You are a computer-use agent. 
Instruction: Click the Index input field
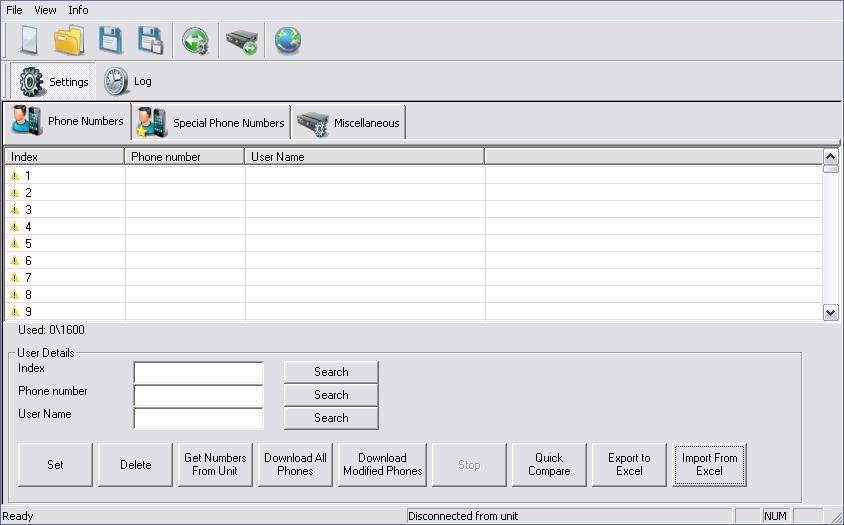coord(198,373)
